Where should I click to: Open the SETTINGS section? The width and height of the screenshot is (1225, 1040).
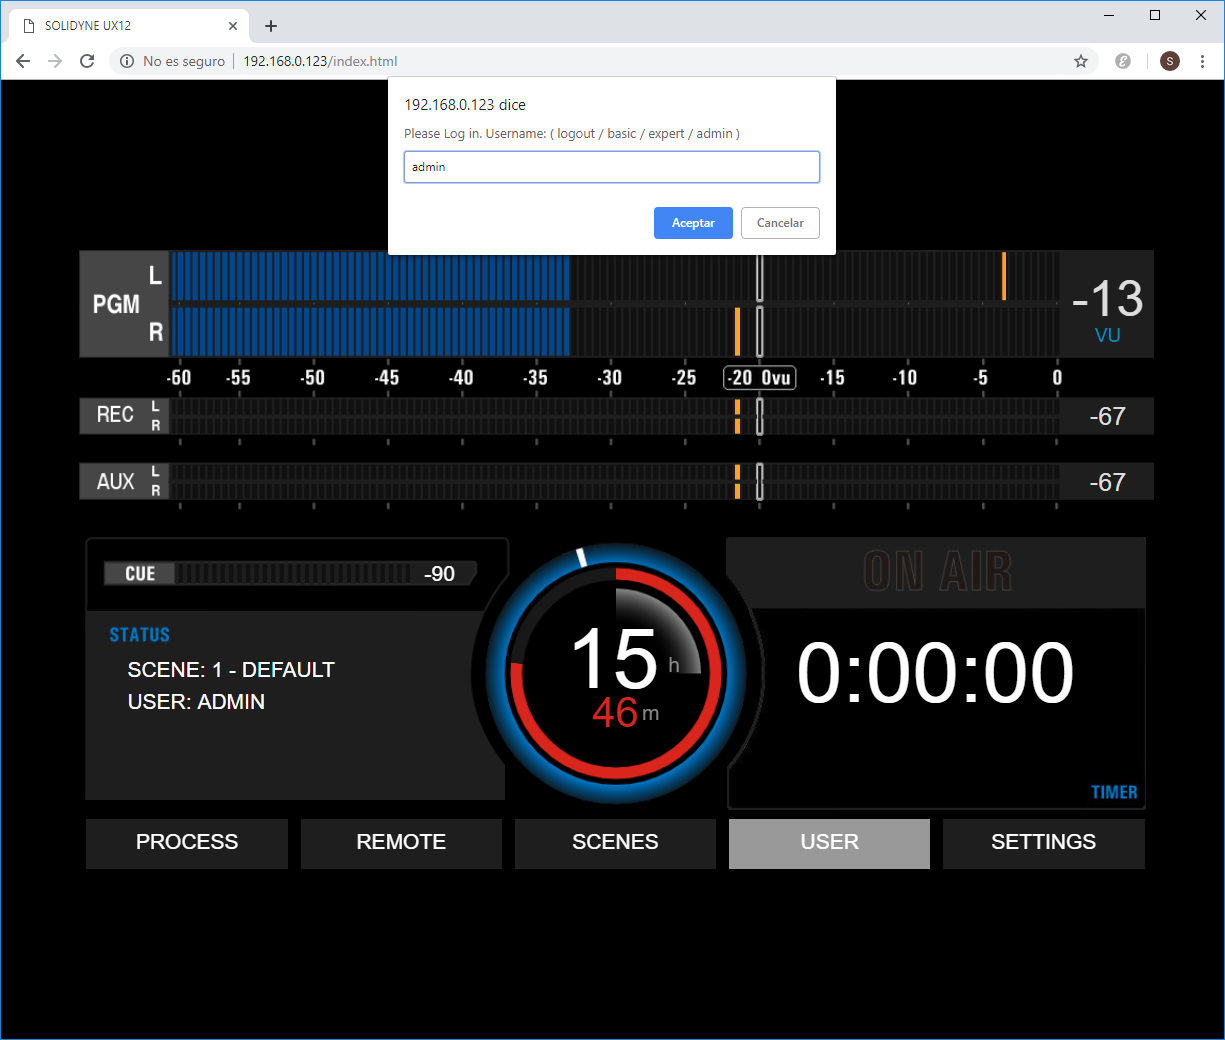pyautogui.click(x=1043, y=843)
